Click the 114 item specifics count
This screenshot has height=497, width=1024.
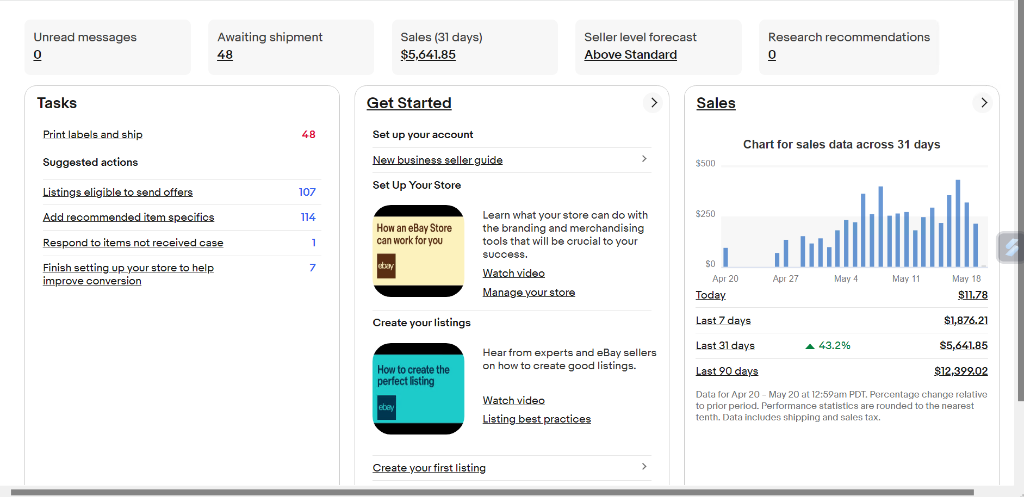(x=308, y=217)
